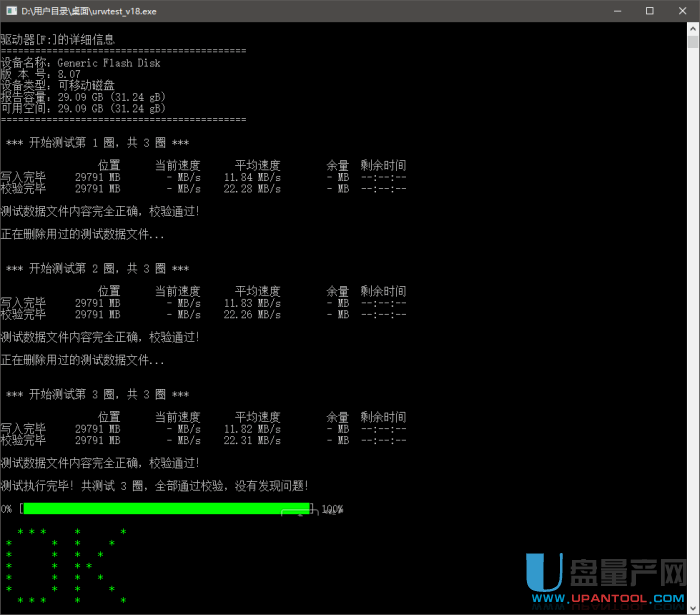Click the 开始测试第 2 圈 heading
Image resolution: width=700 pixels, height=615 pixels.
point(97,268)
